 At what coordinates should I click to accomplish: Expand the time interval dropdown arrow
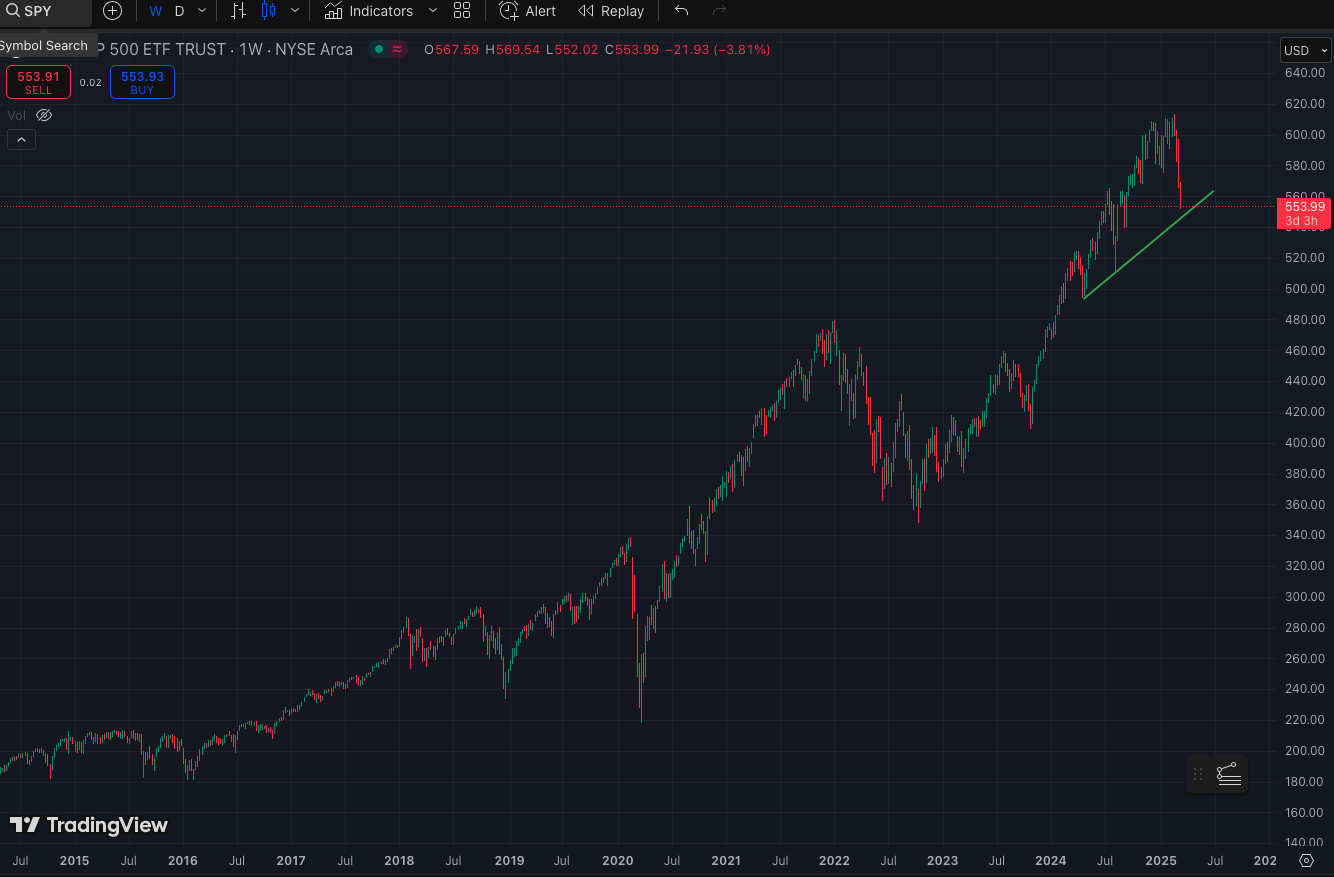[x=202, y=11]
